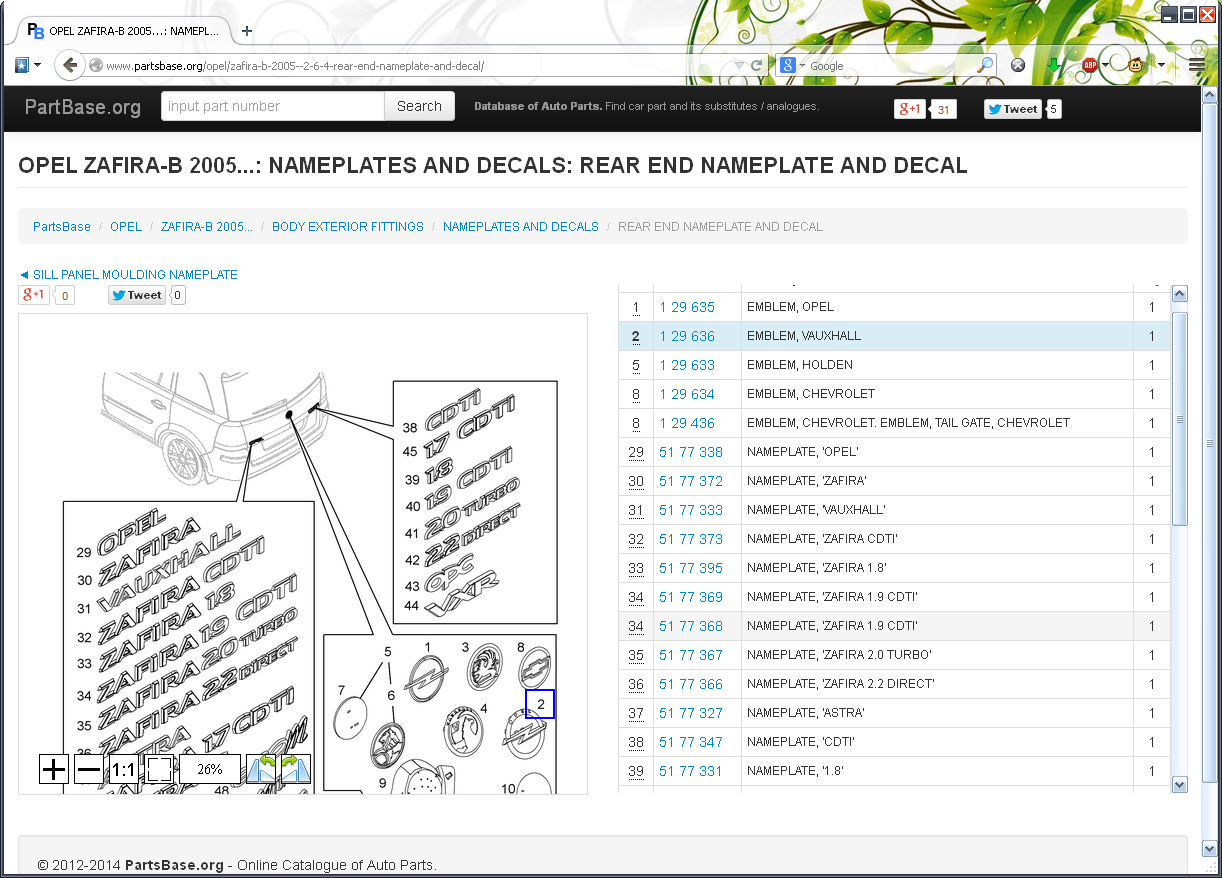
Task: Rotate the diagram counterclockwise
Action: [262, 769]
